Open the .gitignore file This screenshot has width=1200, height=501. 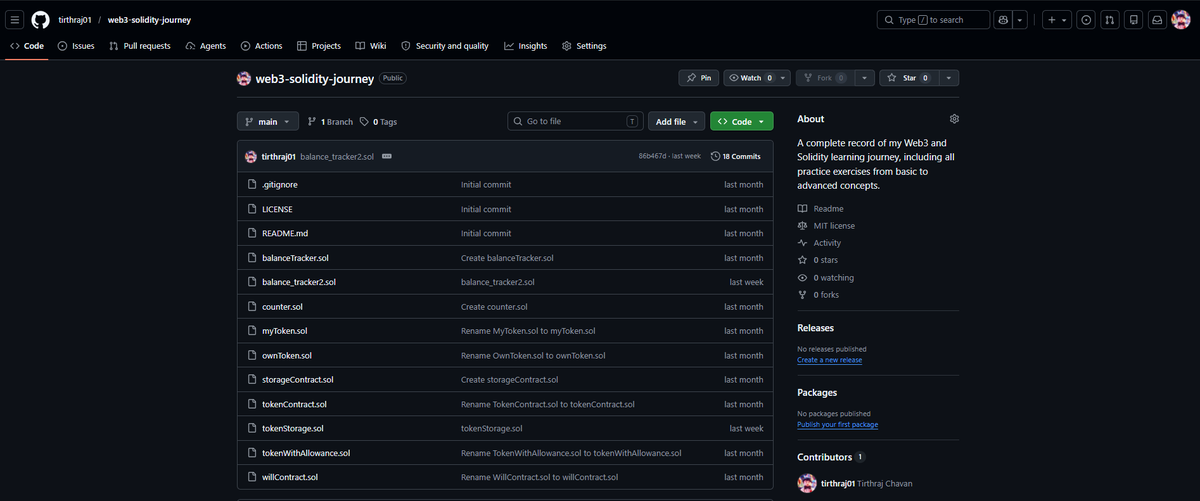coord(279,185)
